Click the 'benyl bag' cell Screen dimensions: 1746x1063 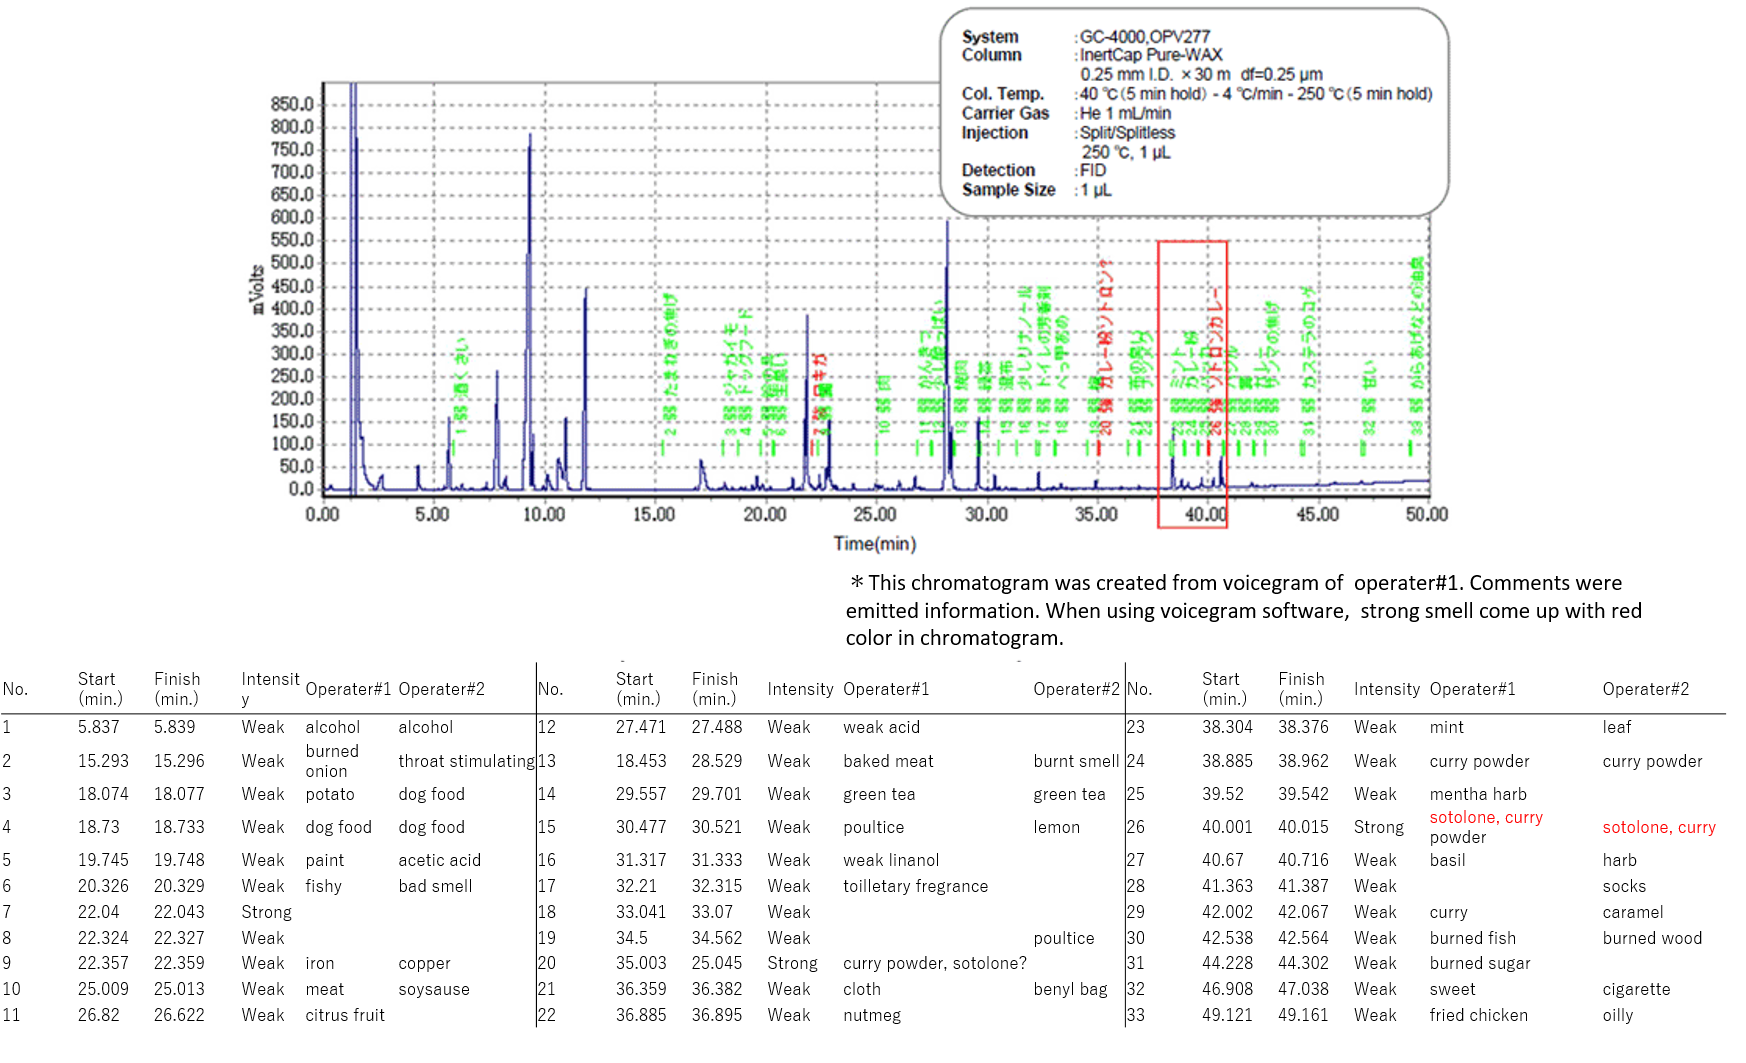(1070, 989)
